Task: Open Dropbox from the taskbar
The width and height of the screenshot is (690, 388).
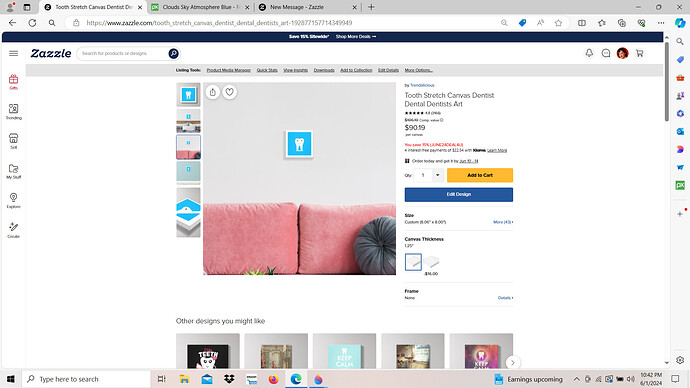Action: point(229,379)
